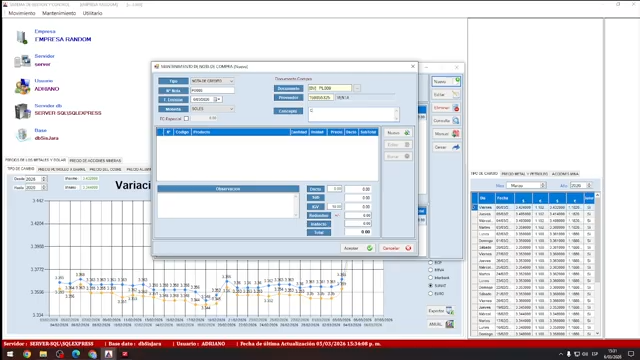Click the Cancelar button

[396, 248]
